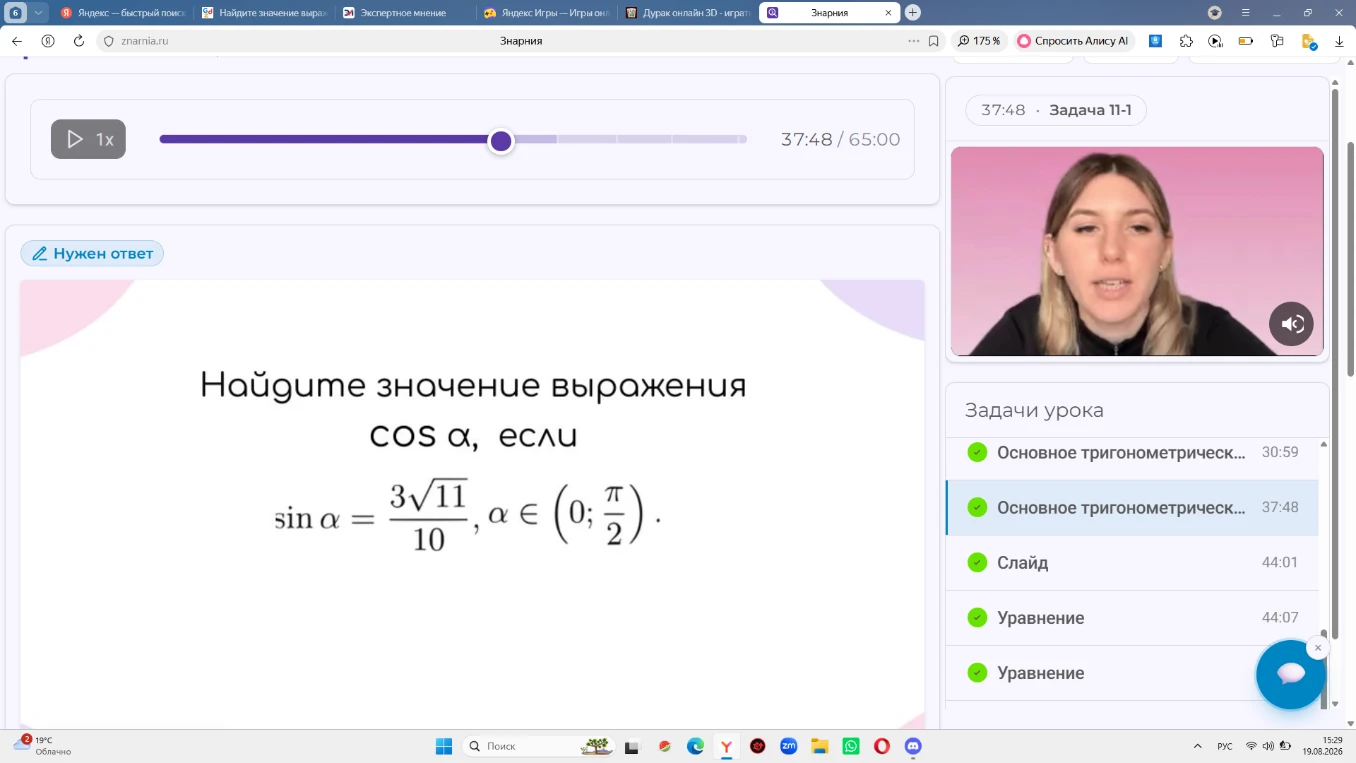1356x763 pixels.
Task: Open Yandex Browser taskbar icon
Action: [x=726, y=746]
